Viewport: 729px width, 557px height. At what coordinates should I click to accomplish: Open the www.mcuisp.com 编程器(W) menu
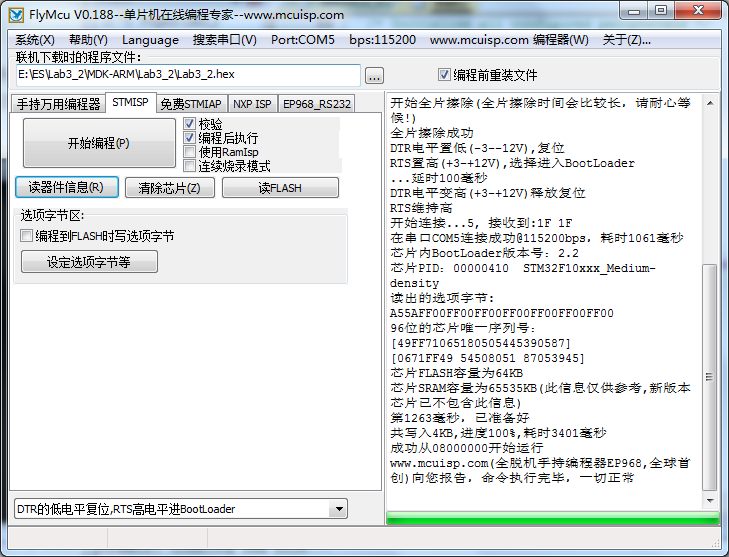pos(509,40)
